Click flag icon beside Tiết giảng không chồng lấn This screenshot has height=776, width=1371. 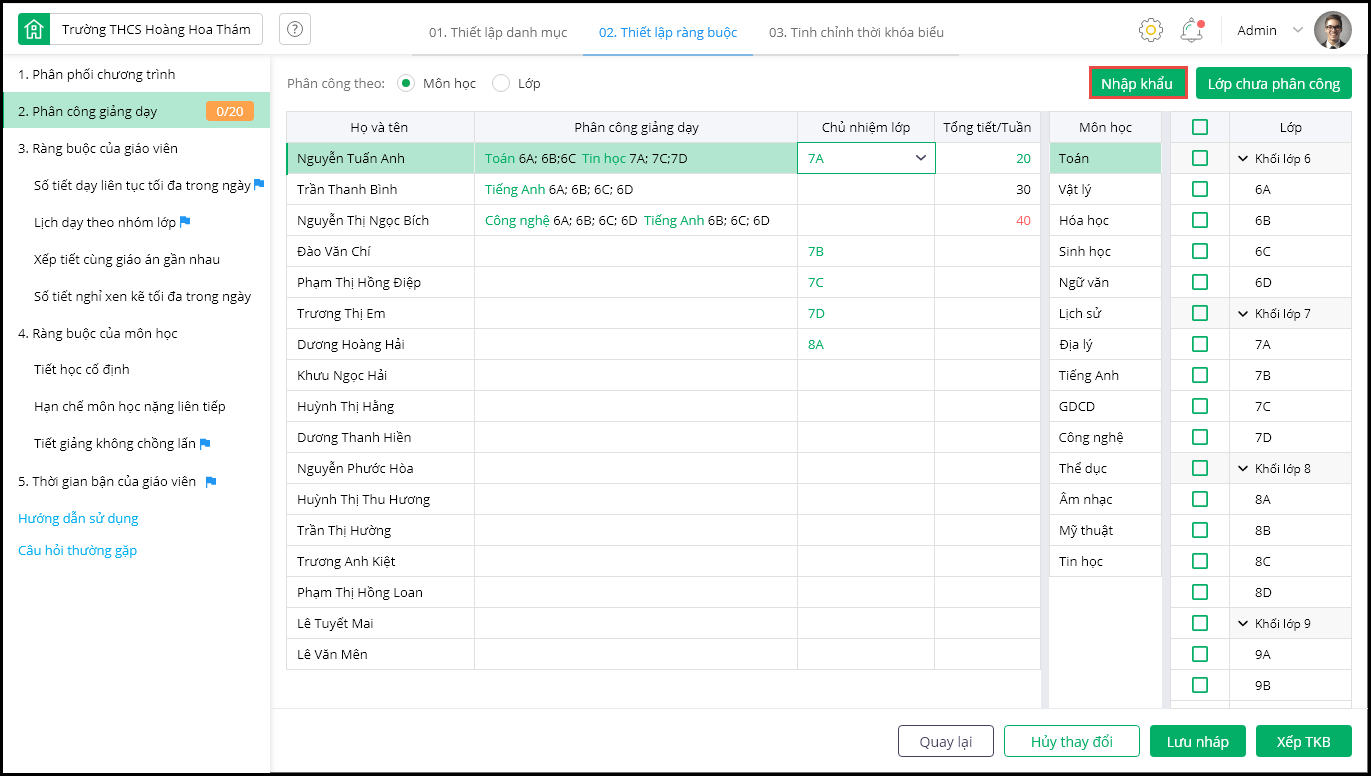205,444
